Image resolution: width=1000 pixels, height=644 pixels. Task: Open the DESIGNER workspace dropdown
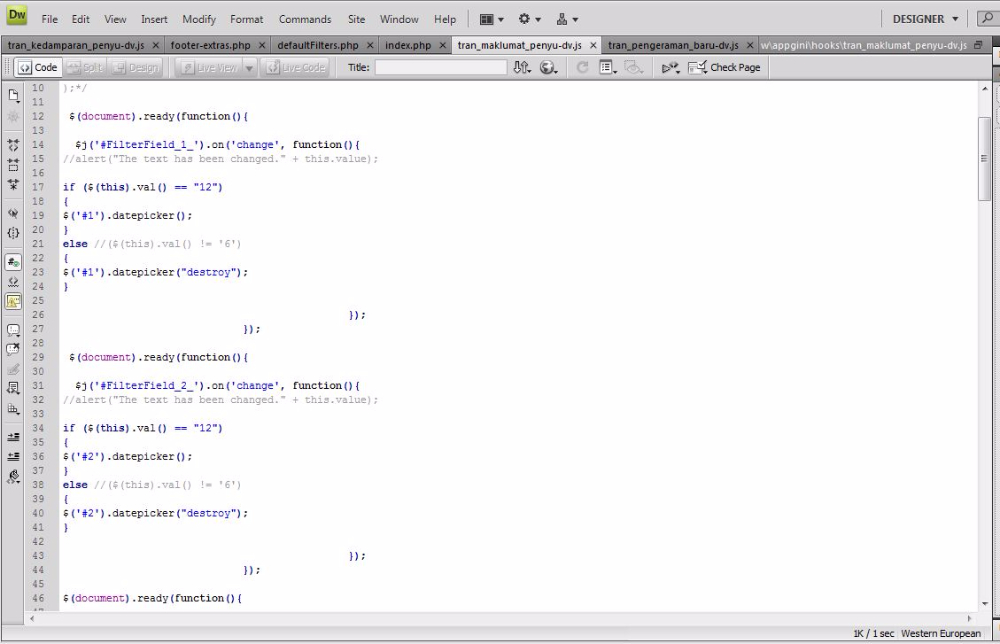pyautogui.click(x=925, y=19)
